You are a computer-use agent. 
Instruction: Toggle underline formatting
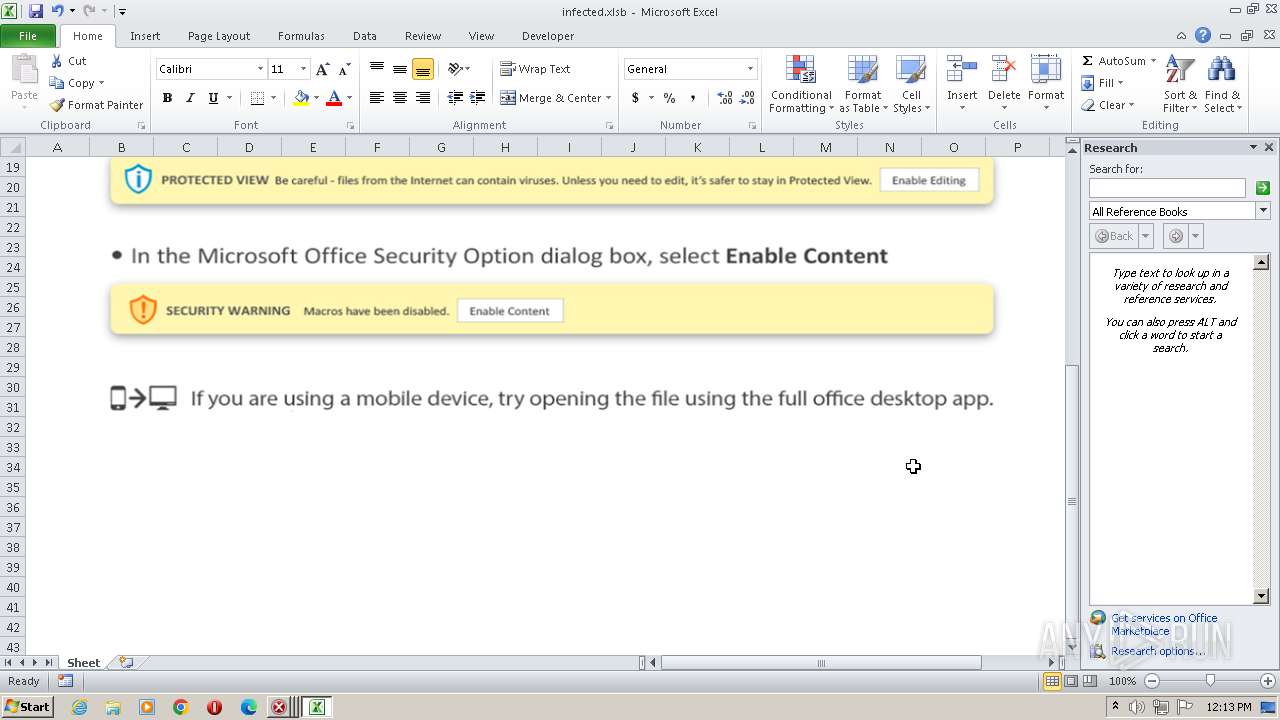[x=213, y=98]
